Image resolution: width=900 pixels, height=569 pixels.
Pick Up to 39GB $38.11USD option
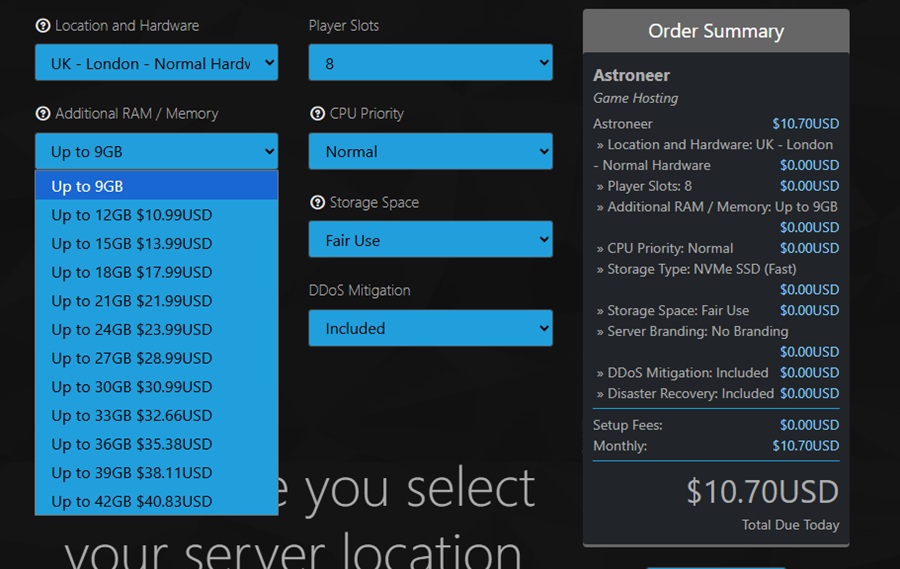point(156,473)
